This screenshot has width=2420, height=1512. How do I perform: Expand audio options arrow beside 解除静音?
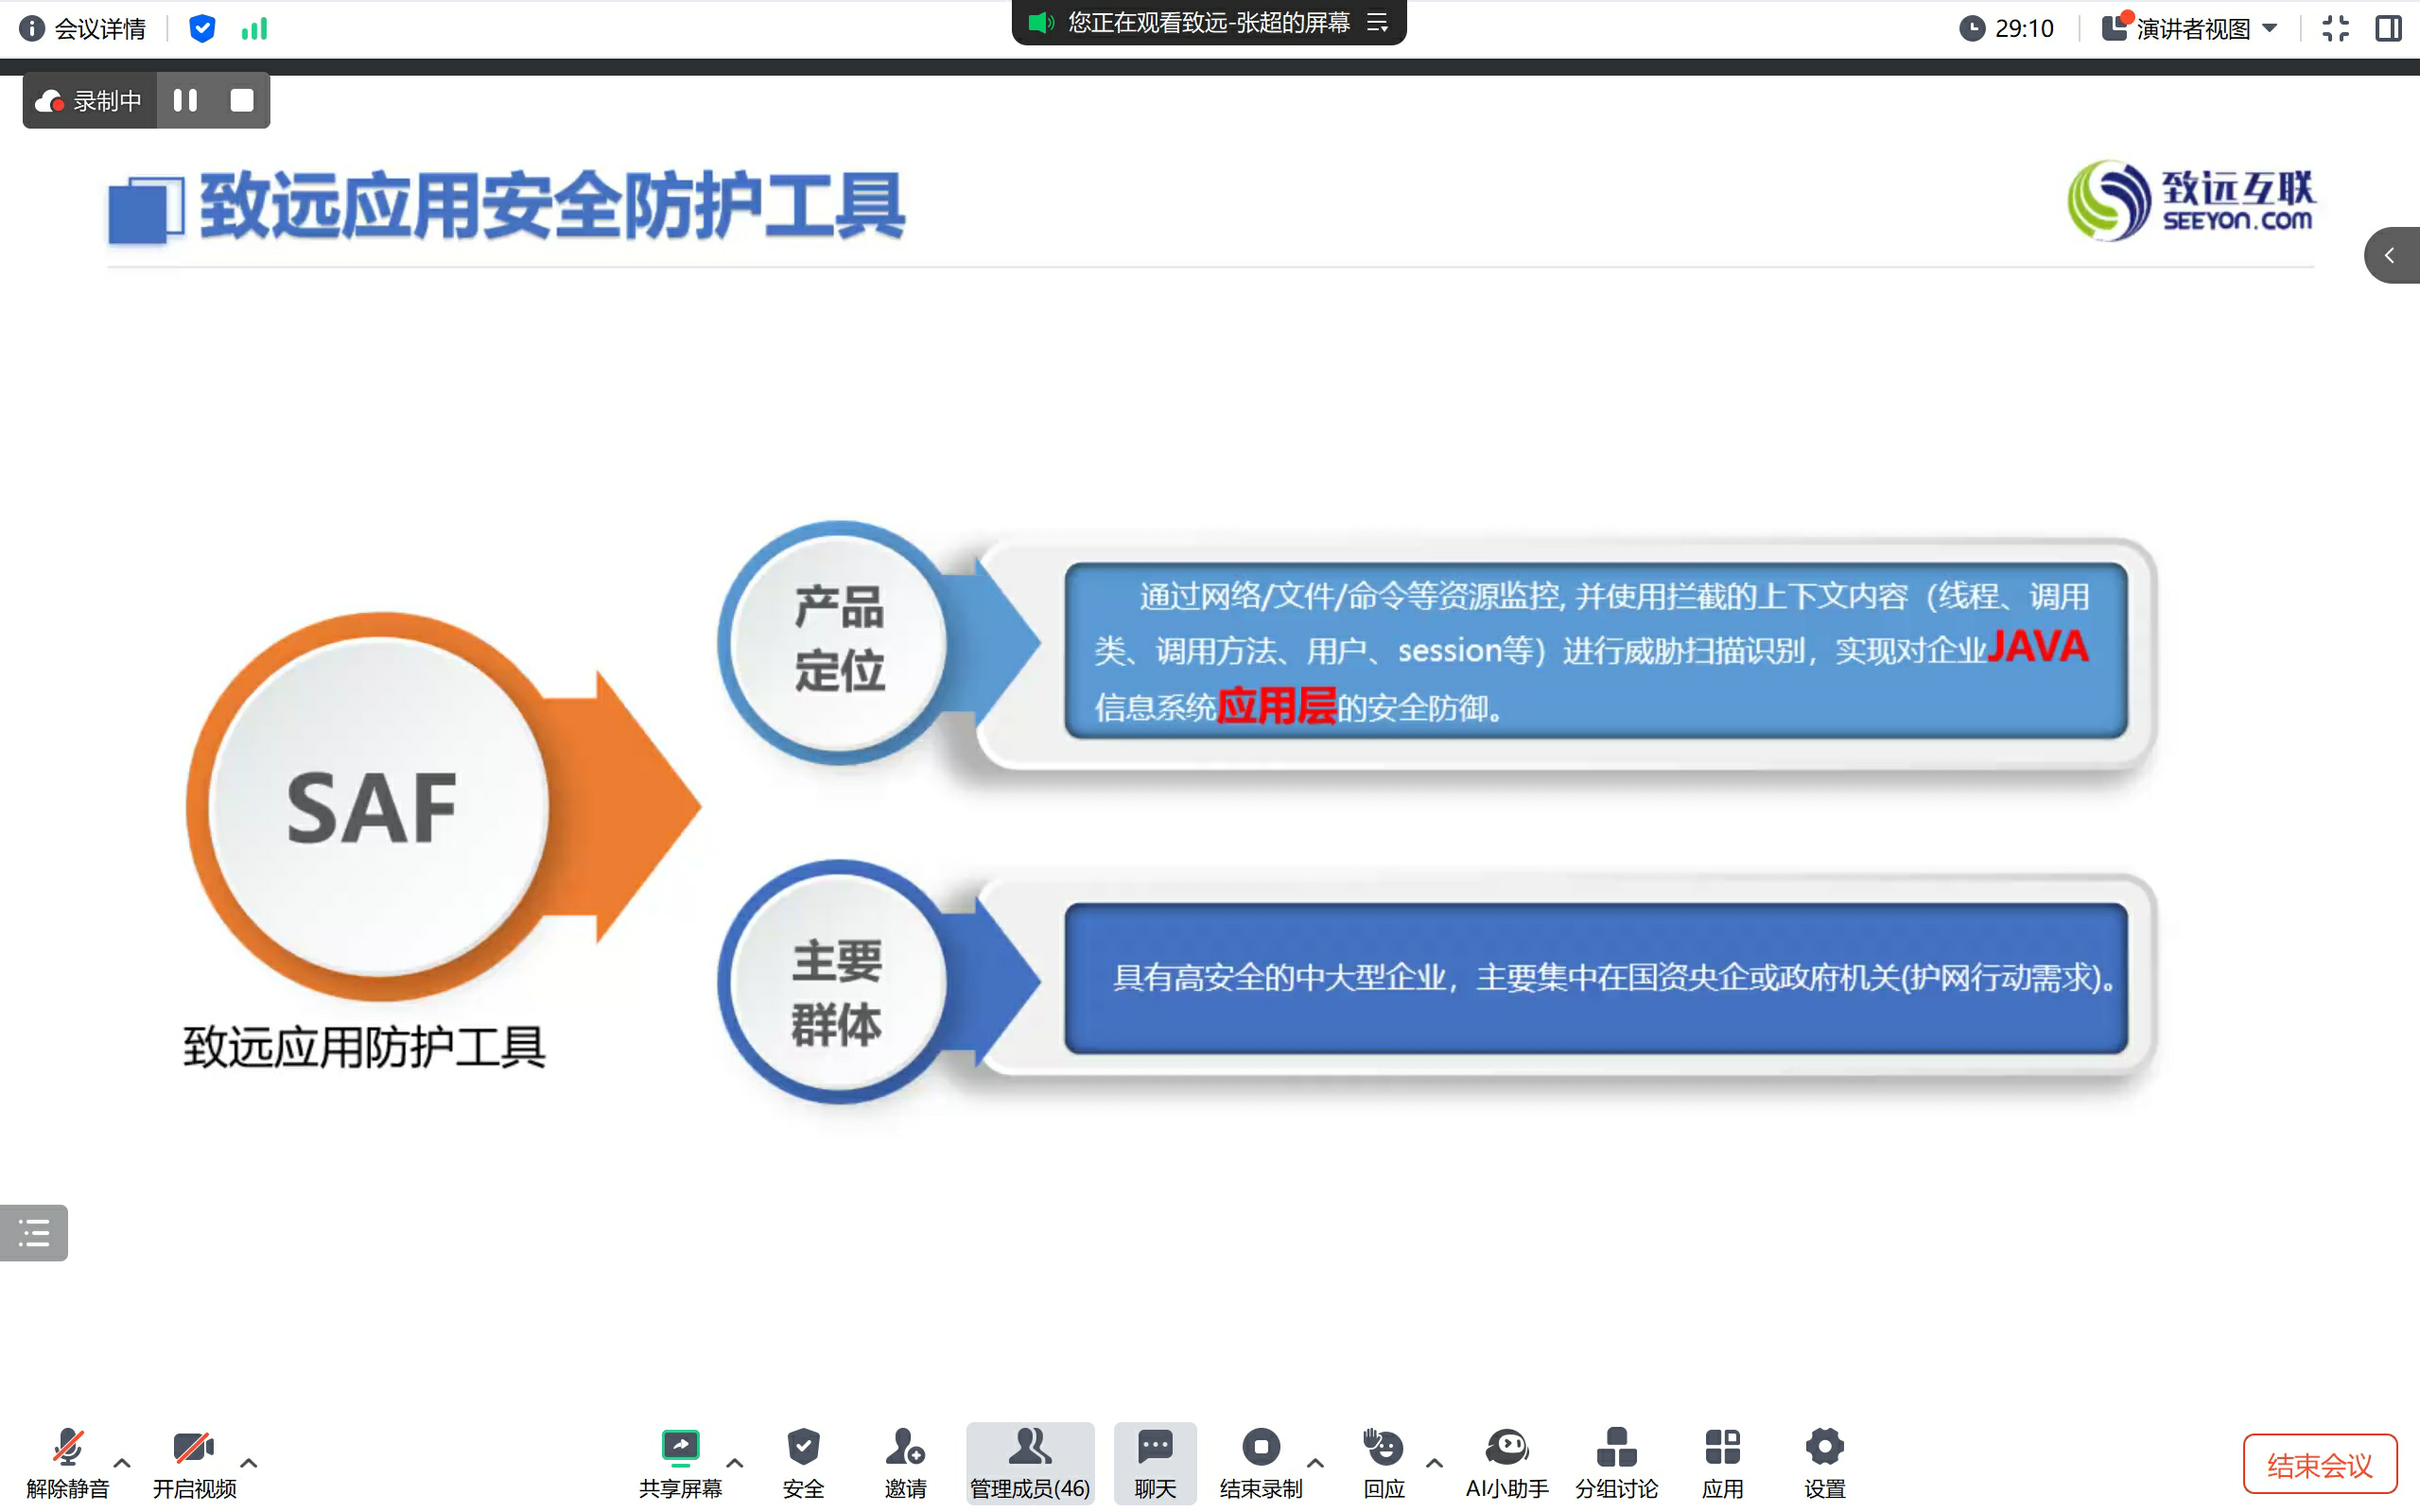[x=122, y=1463]
